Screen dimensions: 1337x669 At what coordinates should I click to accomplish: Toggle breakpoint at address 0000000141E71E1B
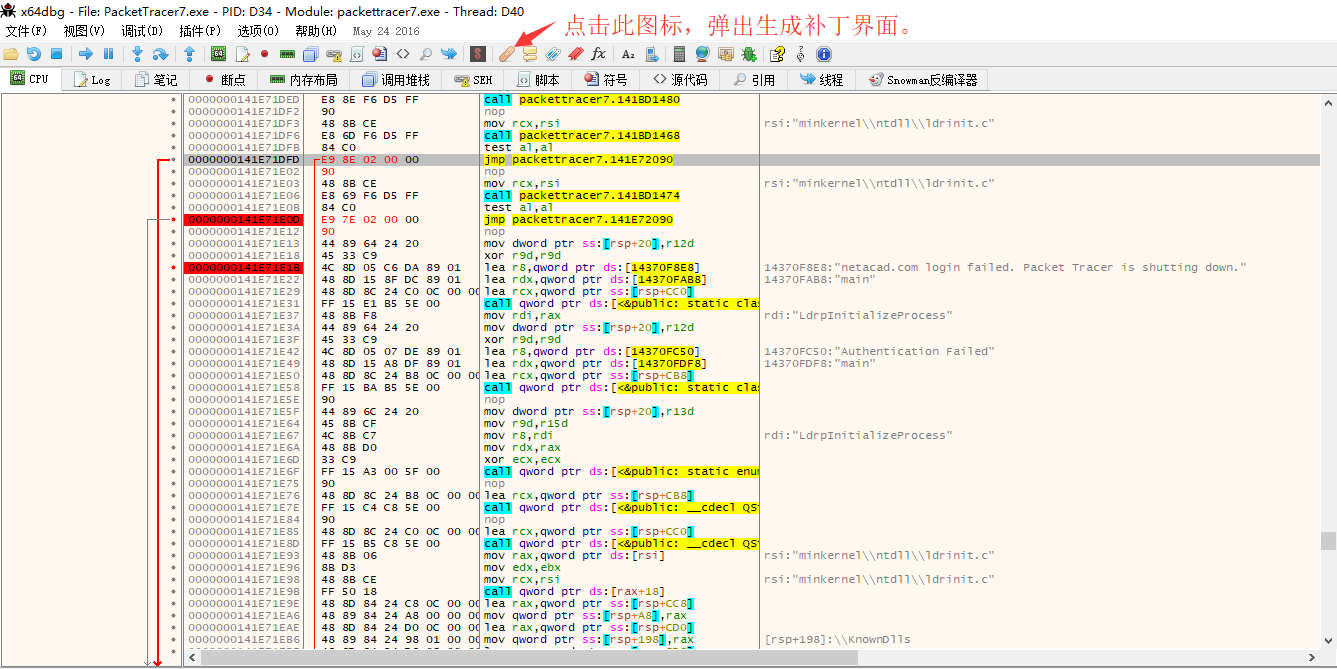(x=174, y=268)
